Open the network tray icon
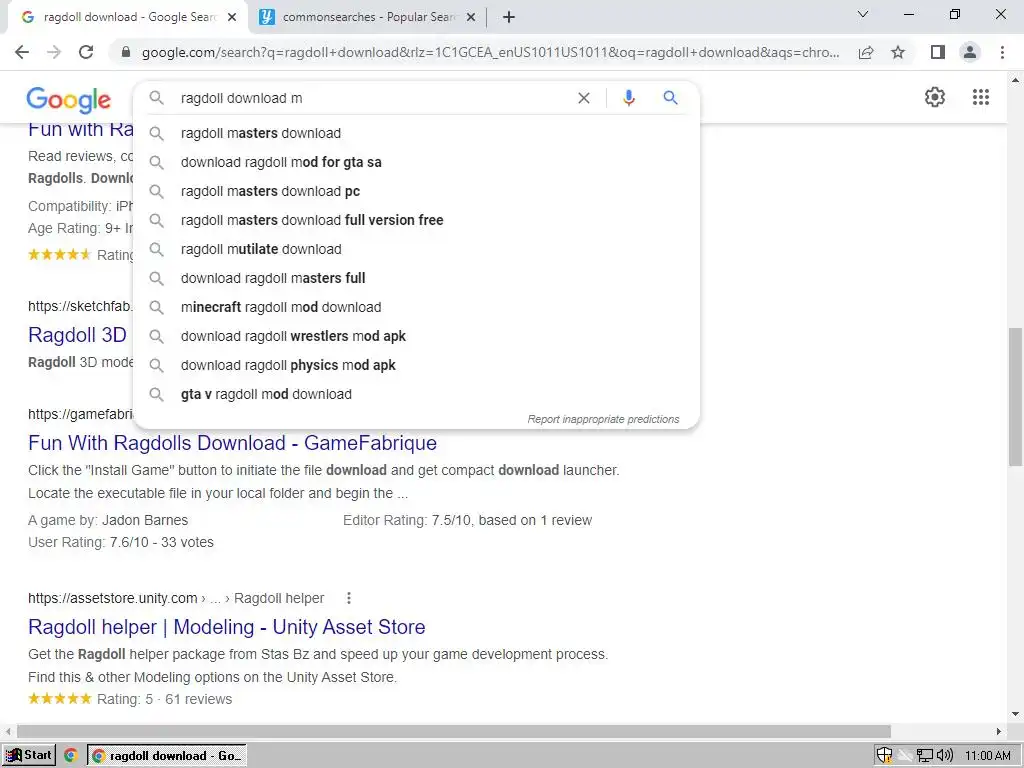The width and height of the screenshot is (1024, 768). [x=924, y=756]
